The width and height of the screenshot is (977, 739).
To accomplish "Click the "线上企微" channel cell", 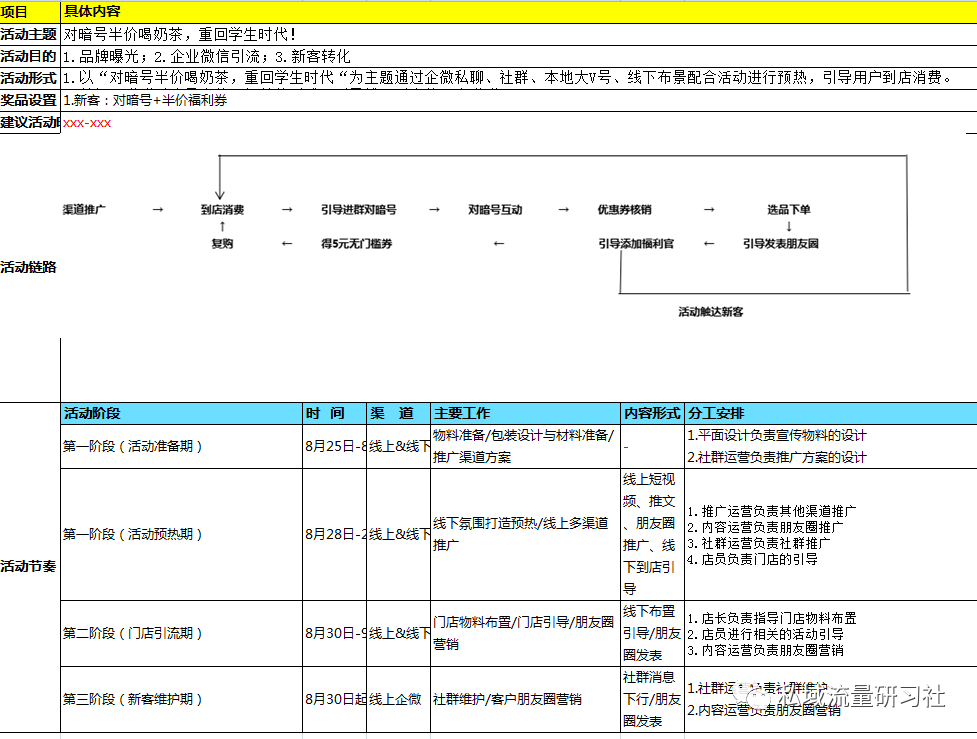I will pyautogui.click(x=398, y=700).
